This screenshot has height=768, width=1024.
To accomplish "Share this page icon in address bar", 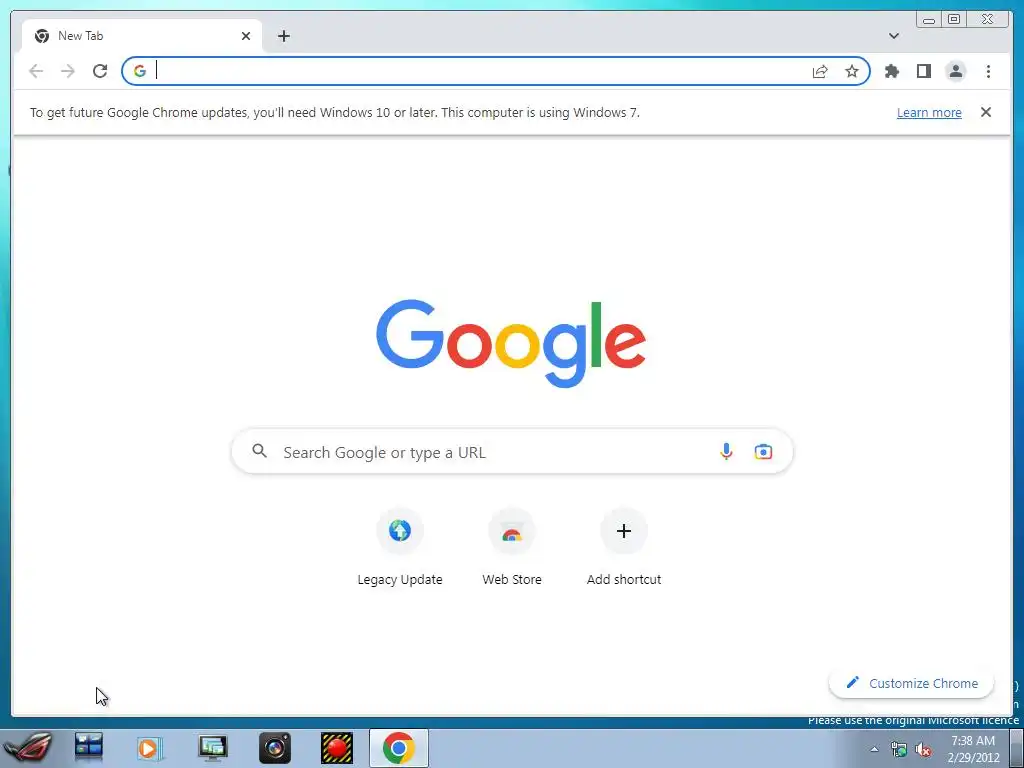I will click(x=820, y=71).
